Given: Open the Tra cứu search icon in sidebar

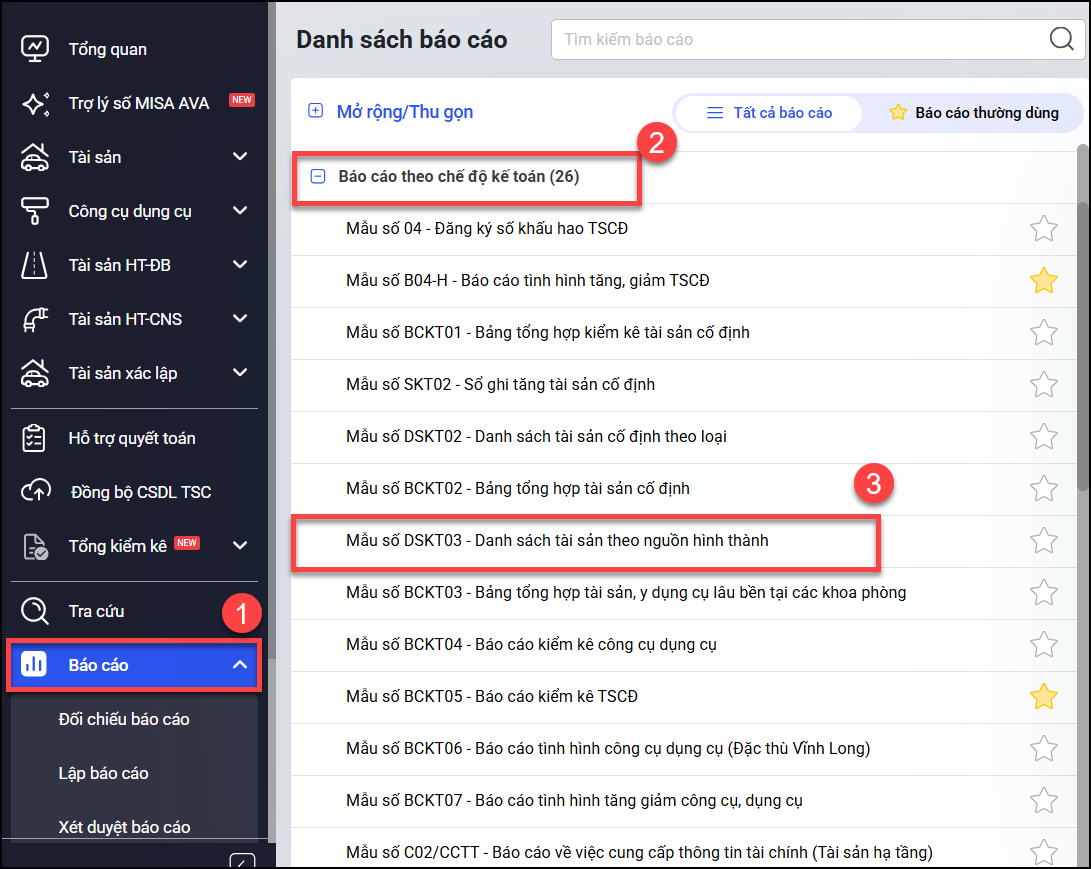Looking at the screenshot, I should (35, 611).
